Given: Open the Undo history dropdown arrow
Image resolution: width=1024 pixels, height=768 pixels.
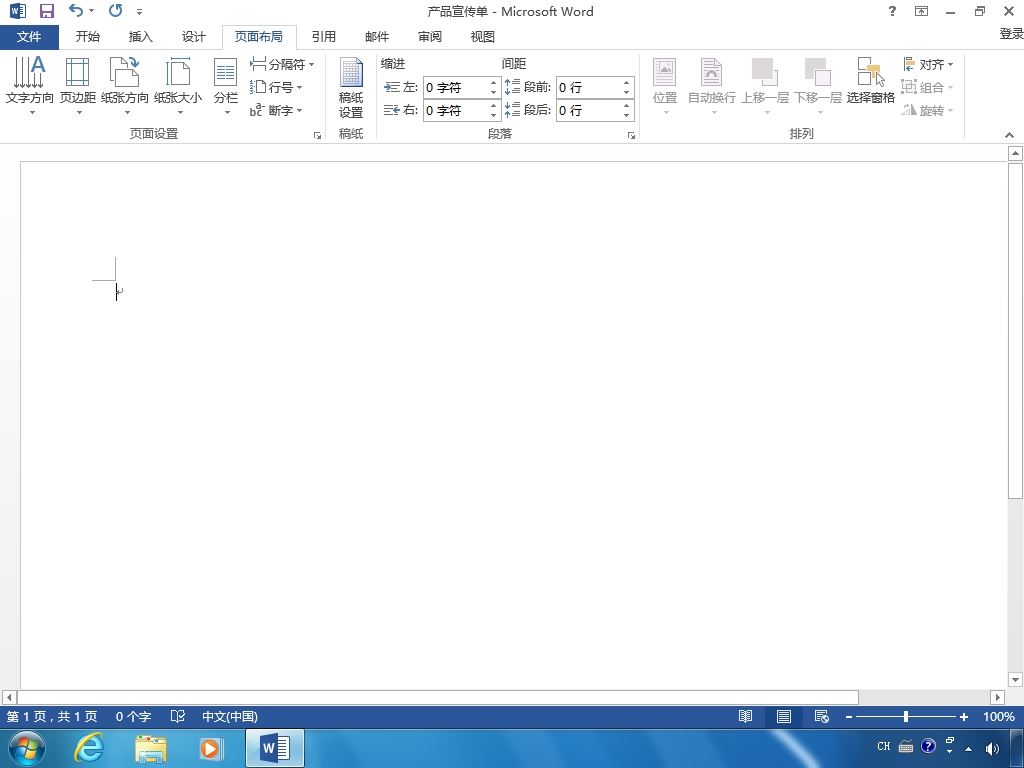Looking at the screenshot, I should pos(91,11).
